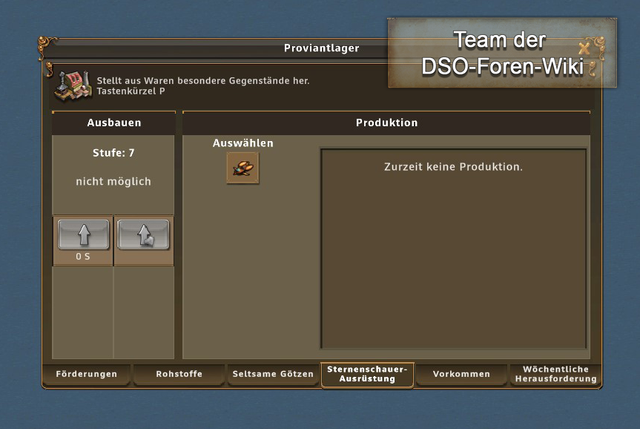Click the Produktion panel header

click(x=387, y=123)
